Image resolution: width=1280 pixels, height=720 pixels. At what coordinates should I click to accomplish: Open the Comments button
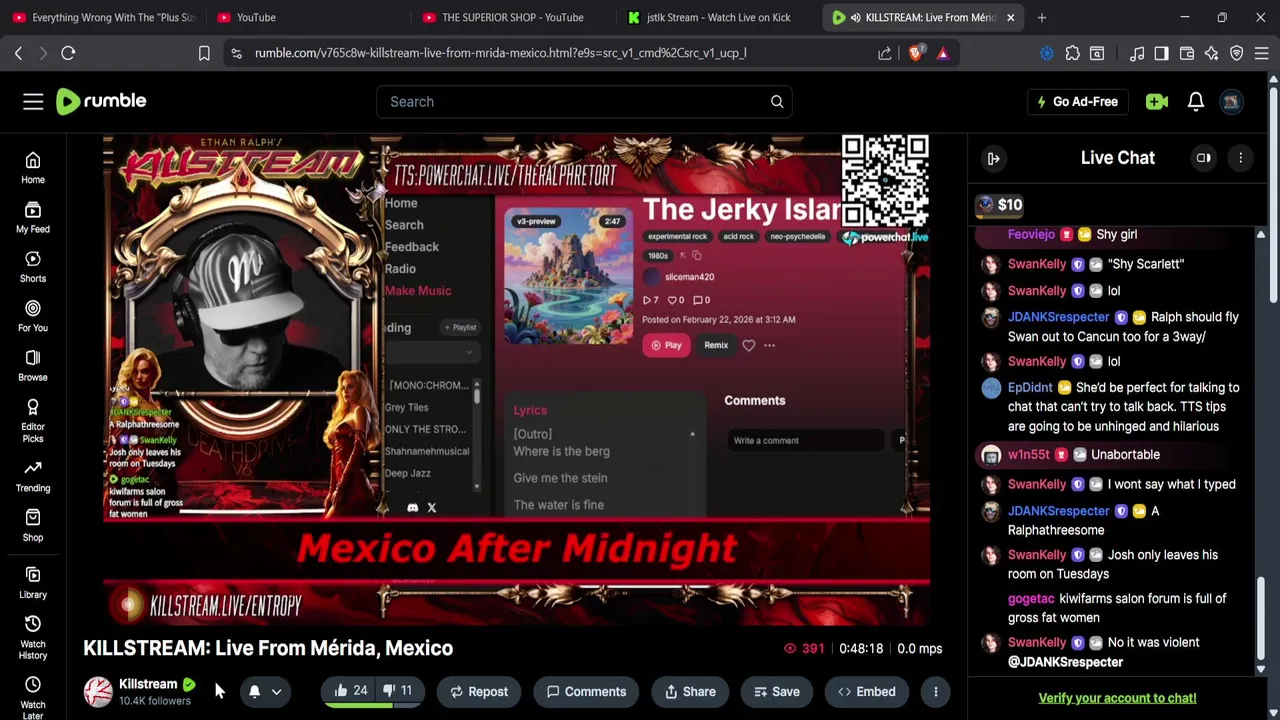click(x=586, y=691)
